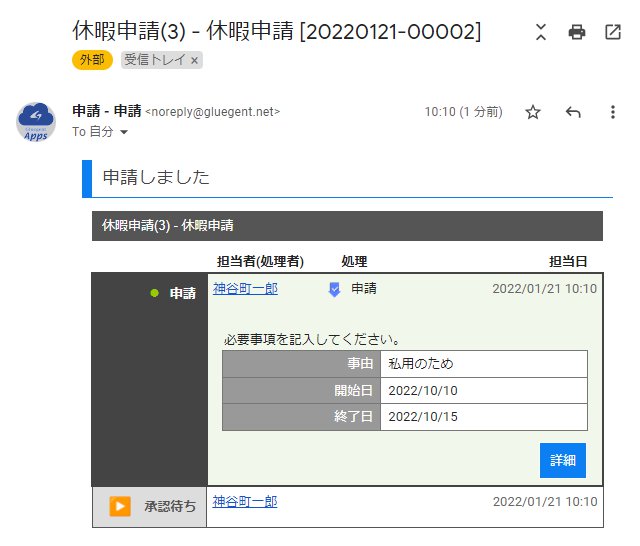Click the start date value 2022/10/10
This screenshot has width=640, height=546.
click(x=423, y=391)
